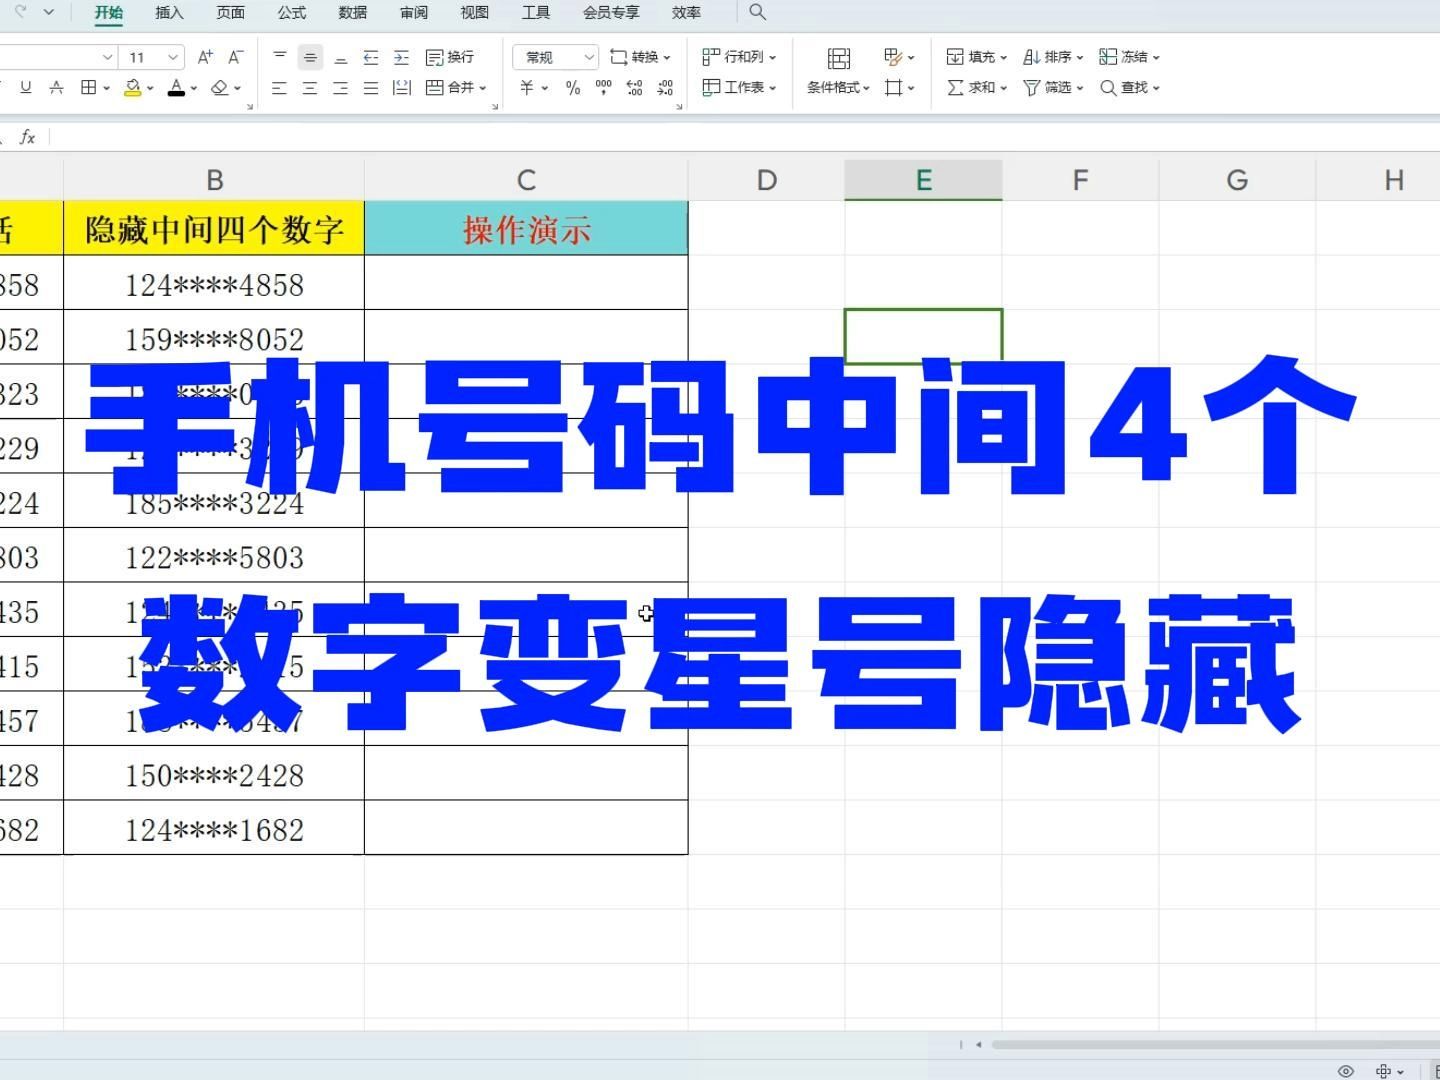Screen dimensions: 1440x1080
Task: Open the 页面 ribbon tab
Action: (x=230, y=12)
